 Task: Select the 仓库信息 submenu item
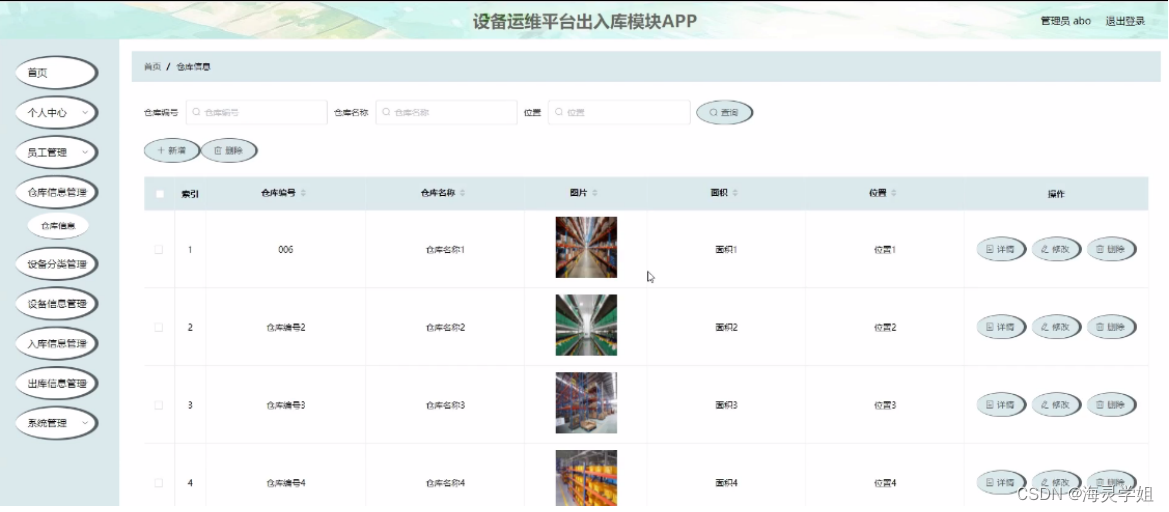pos(58,226)
